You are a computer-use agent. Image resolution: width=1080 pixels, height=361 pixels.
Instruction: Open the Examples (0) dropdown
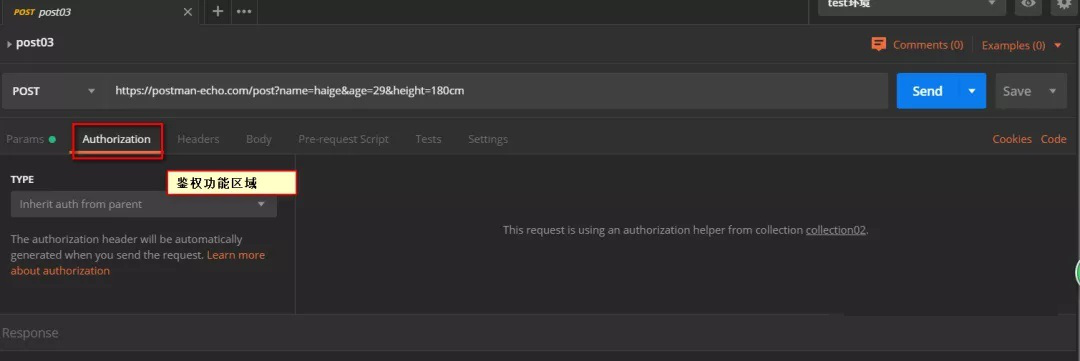[1021, 45]
